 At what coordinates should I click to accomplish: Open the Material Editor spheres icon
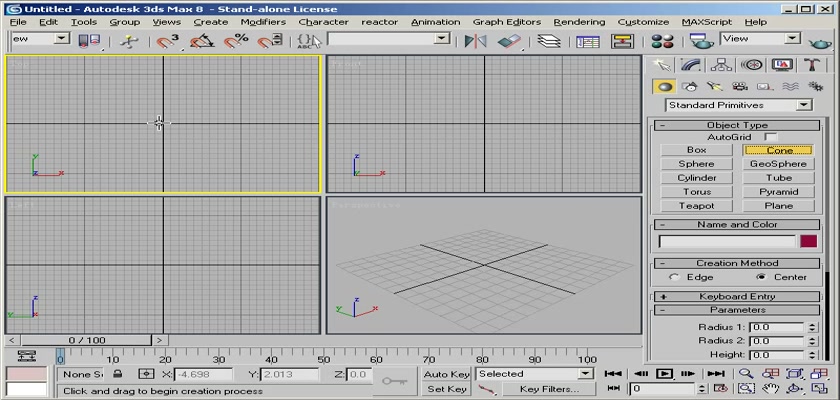pos(662,41)
